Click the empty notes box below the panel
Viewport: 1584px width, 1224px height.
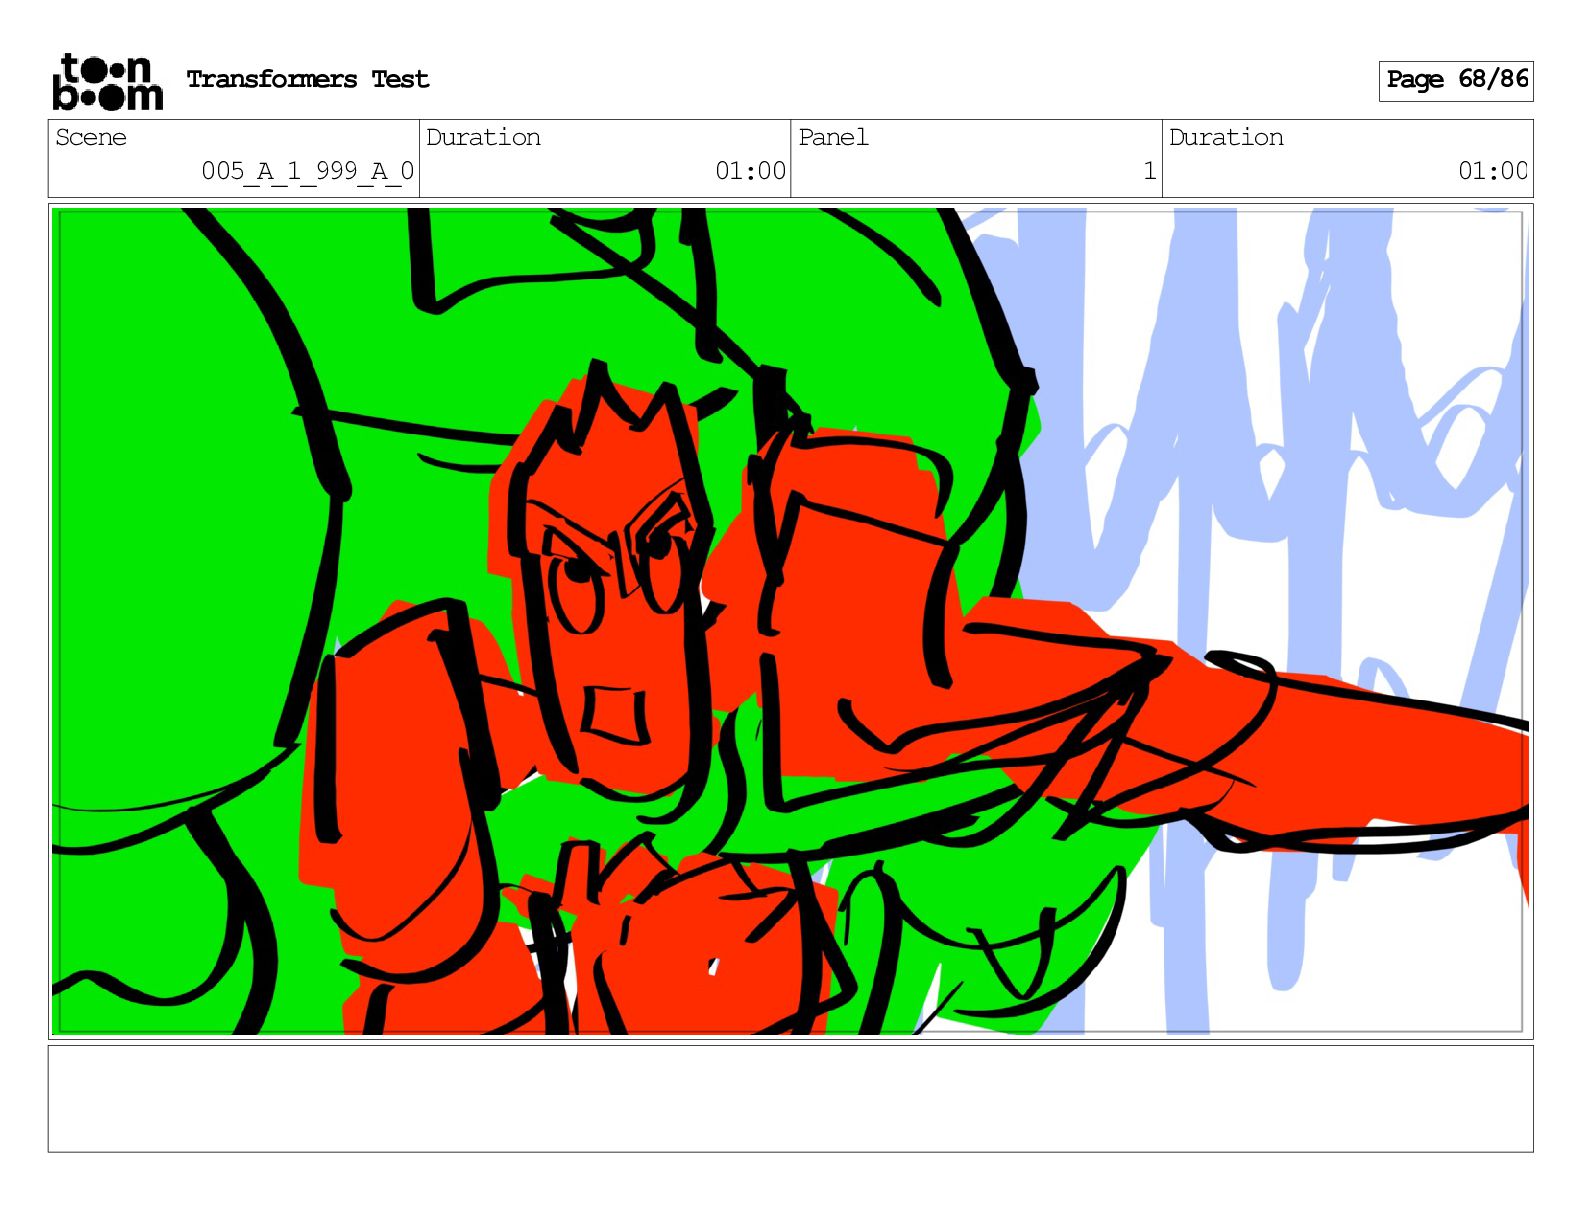pyautogui.click(x=790, y=1099)
